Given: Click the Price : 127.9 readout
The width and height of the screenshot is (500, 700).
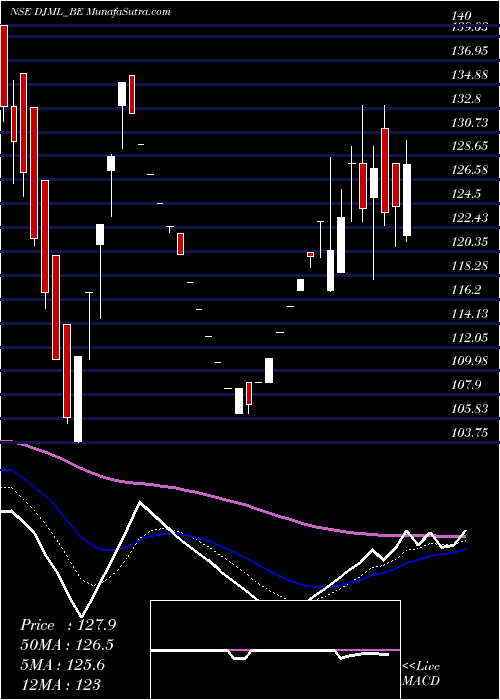Looking at the screenshot, I should point(68,625).
